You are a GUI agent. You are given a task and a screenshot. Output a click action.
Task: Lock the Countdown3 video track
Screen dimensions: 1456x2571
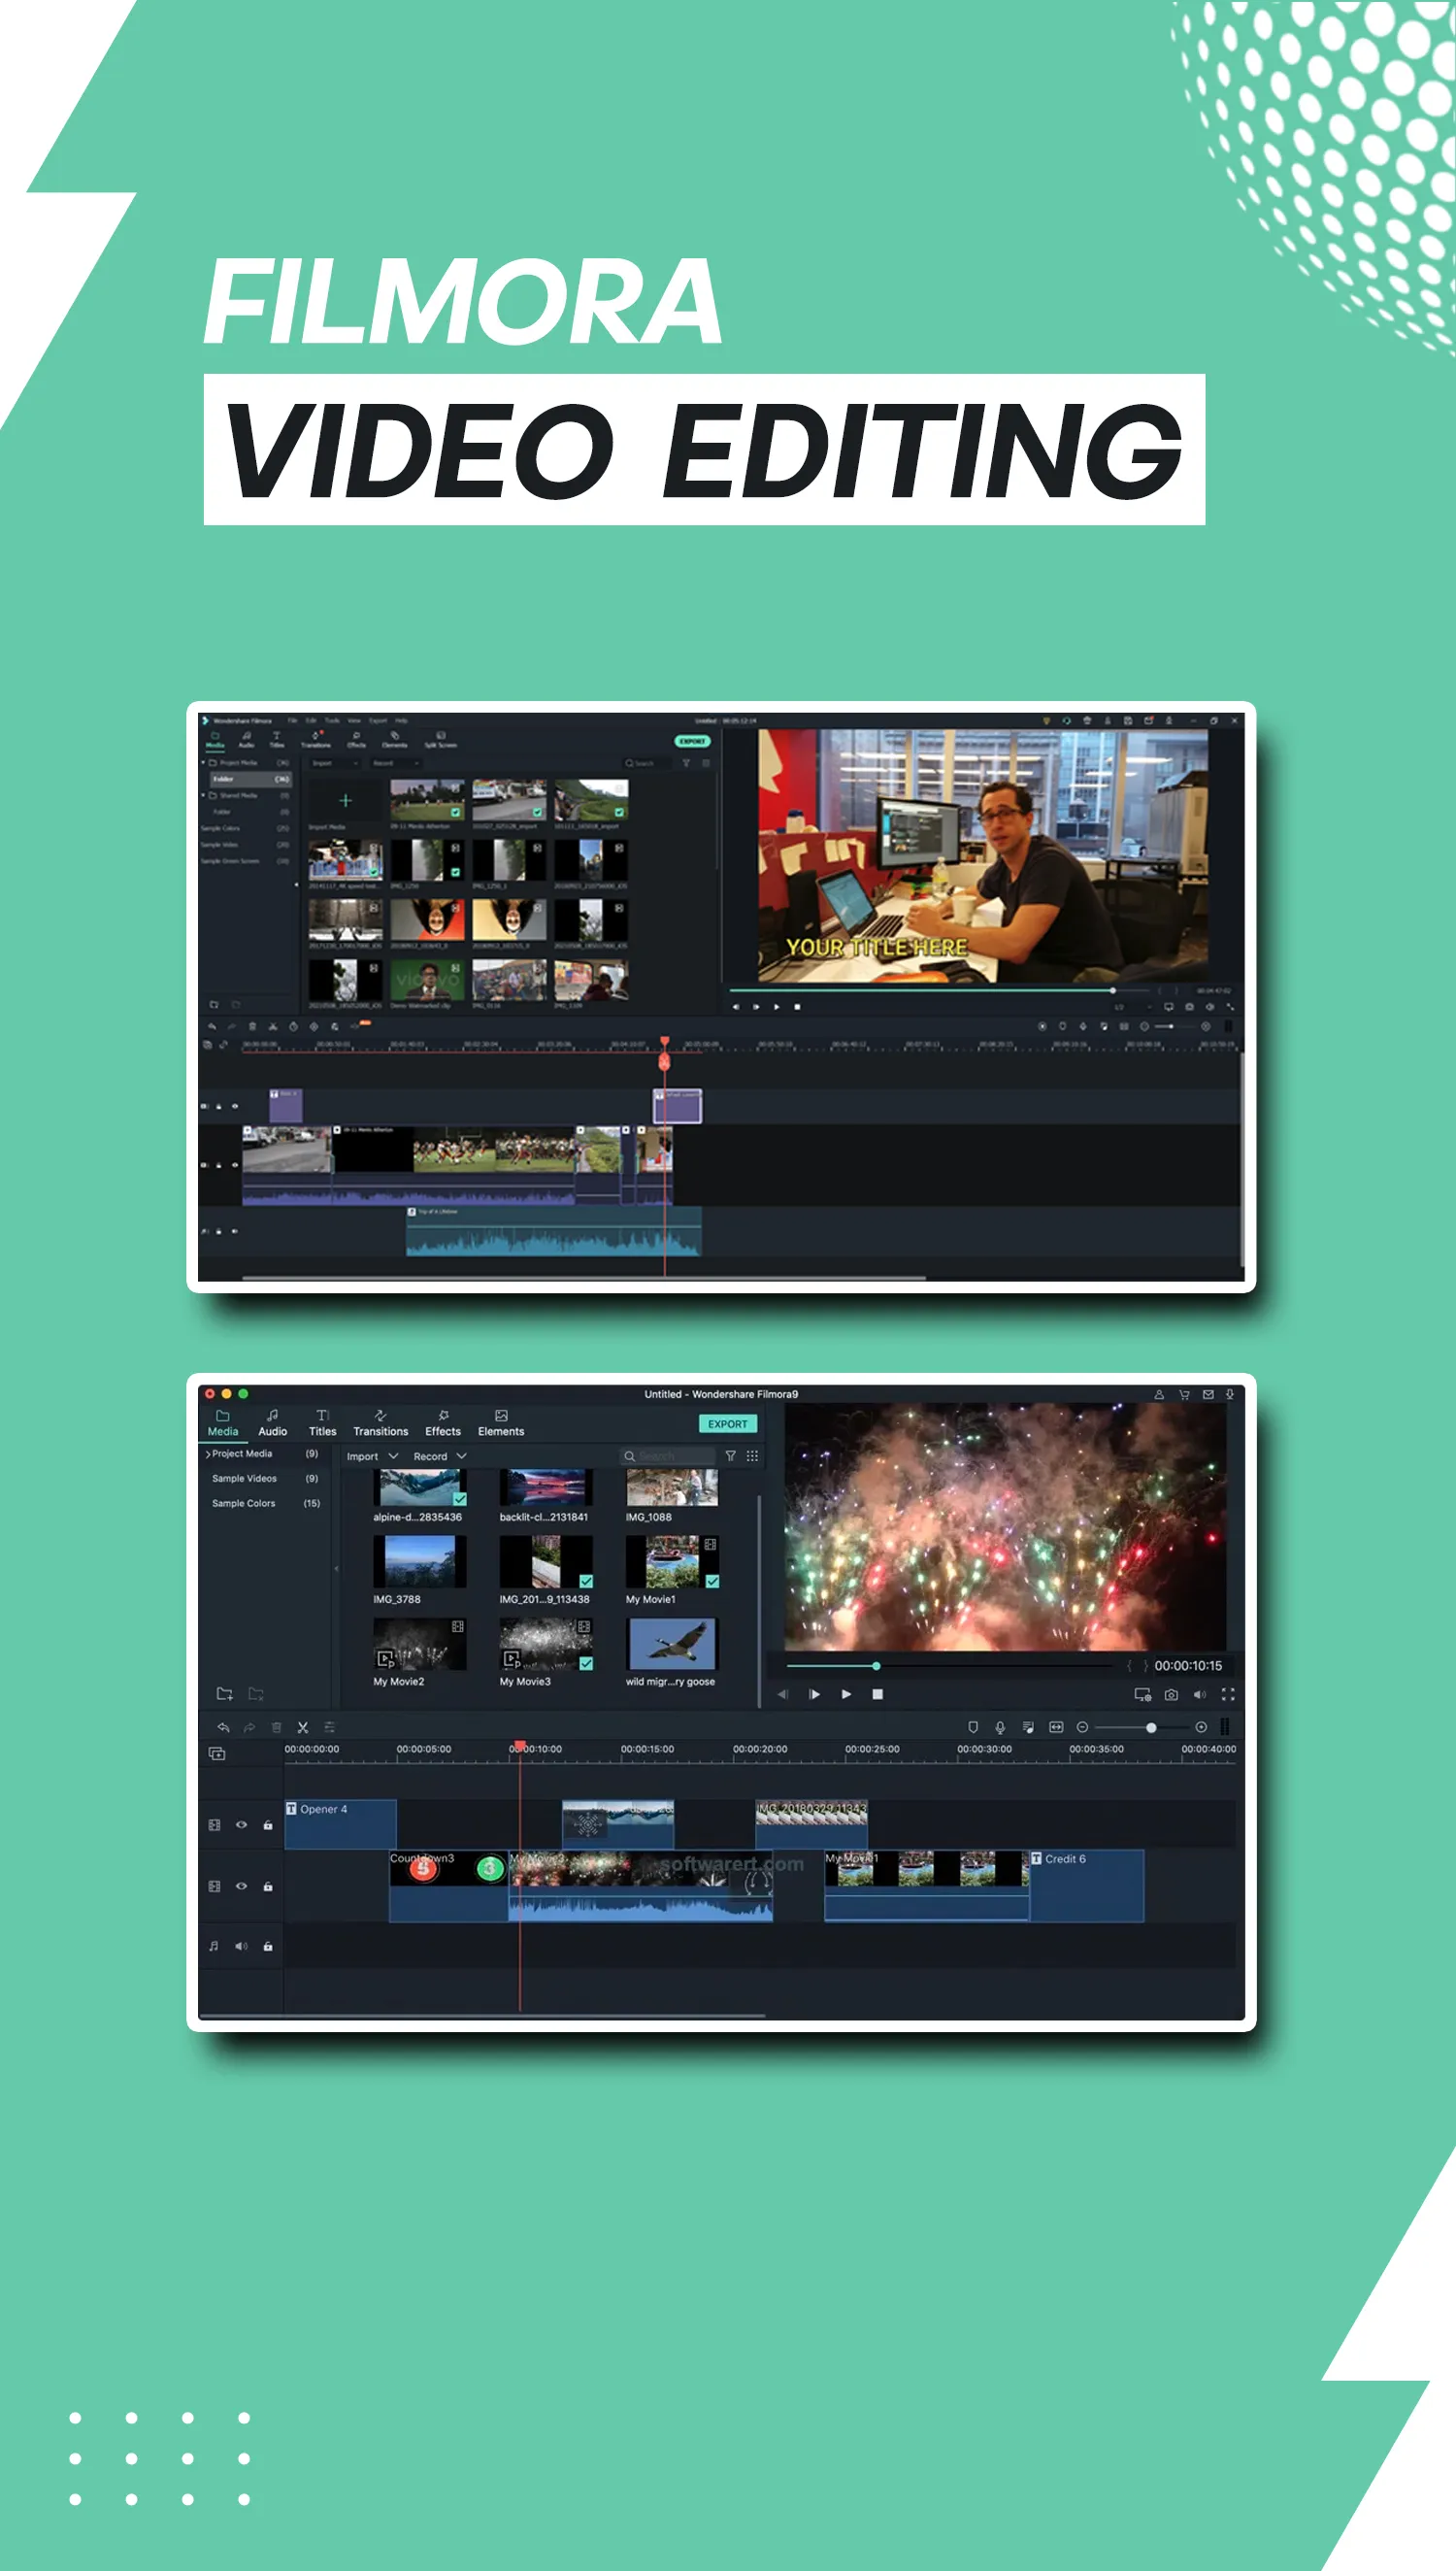(x=268, y=1886)
